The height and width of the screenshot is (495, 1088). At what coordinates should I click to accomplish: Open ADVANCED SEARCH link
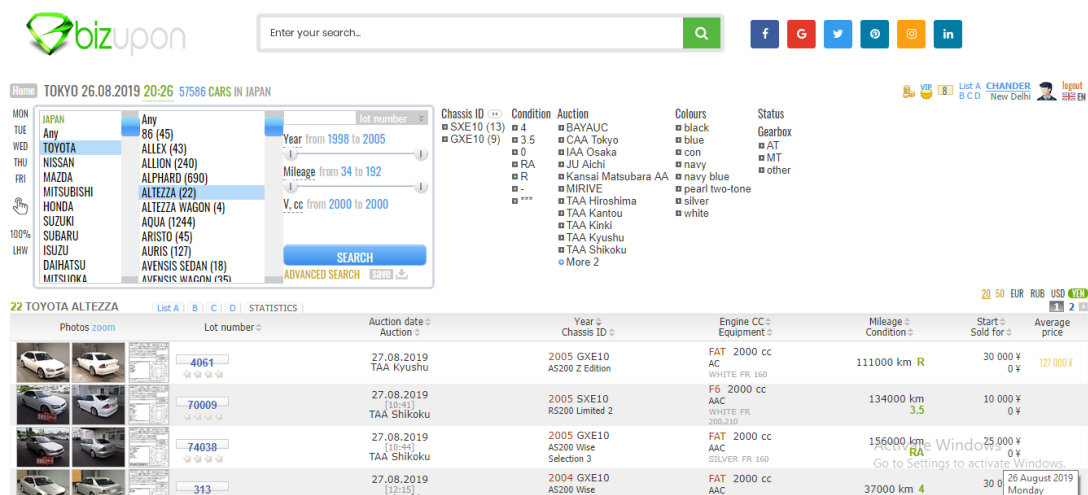[322, 274]
